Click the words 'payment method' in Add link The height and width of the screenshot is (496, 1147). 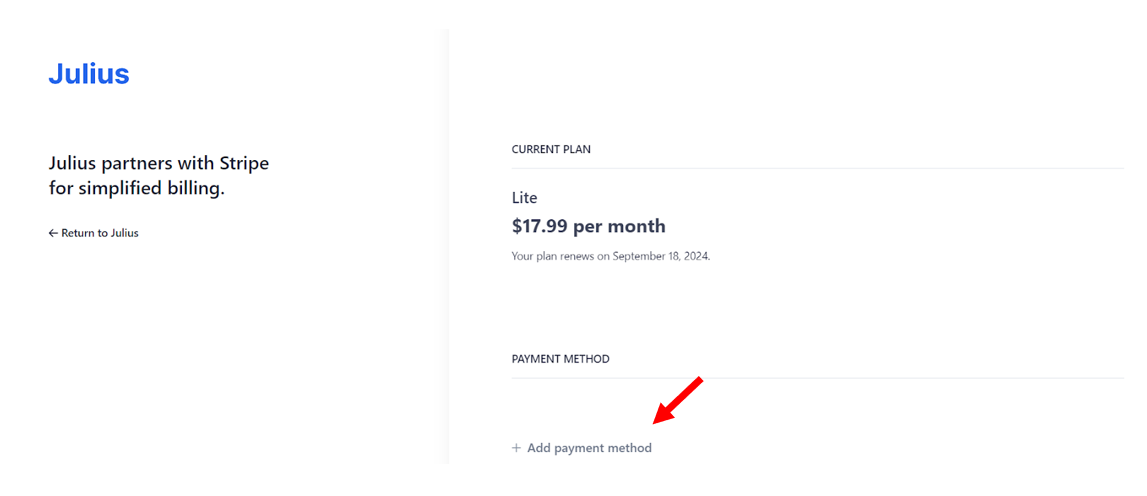(603, 448)
